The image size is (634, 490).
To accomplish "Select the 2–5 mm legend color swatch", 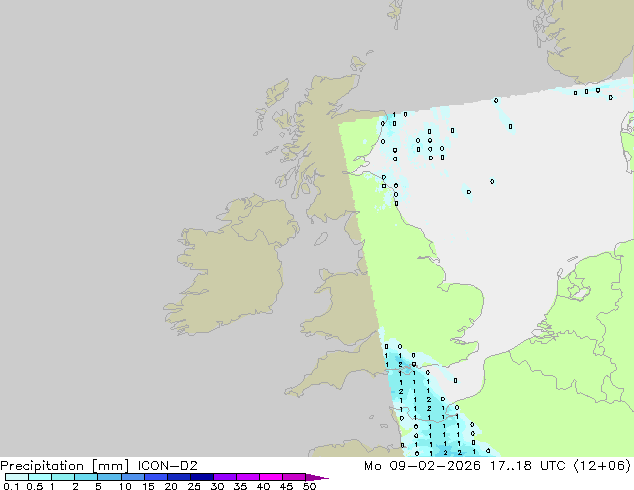I will tap(87, 477).
